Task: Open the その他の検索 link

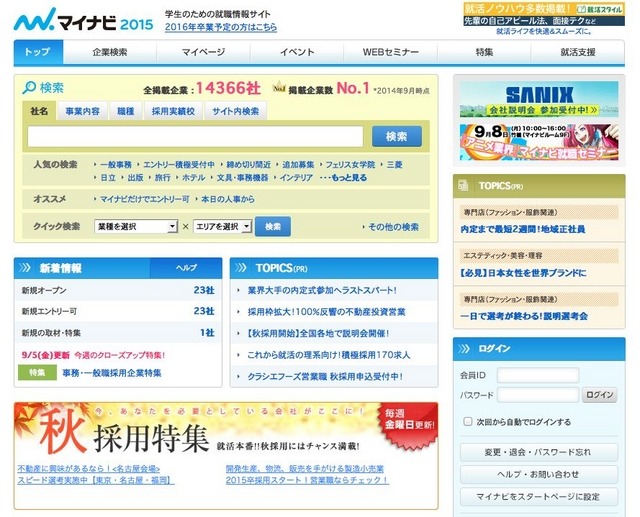Action: 393,226
